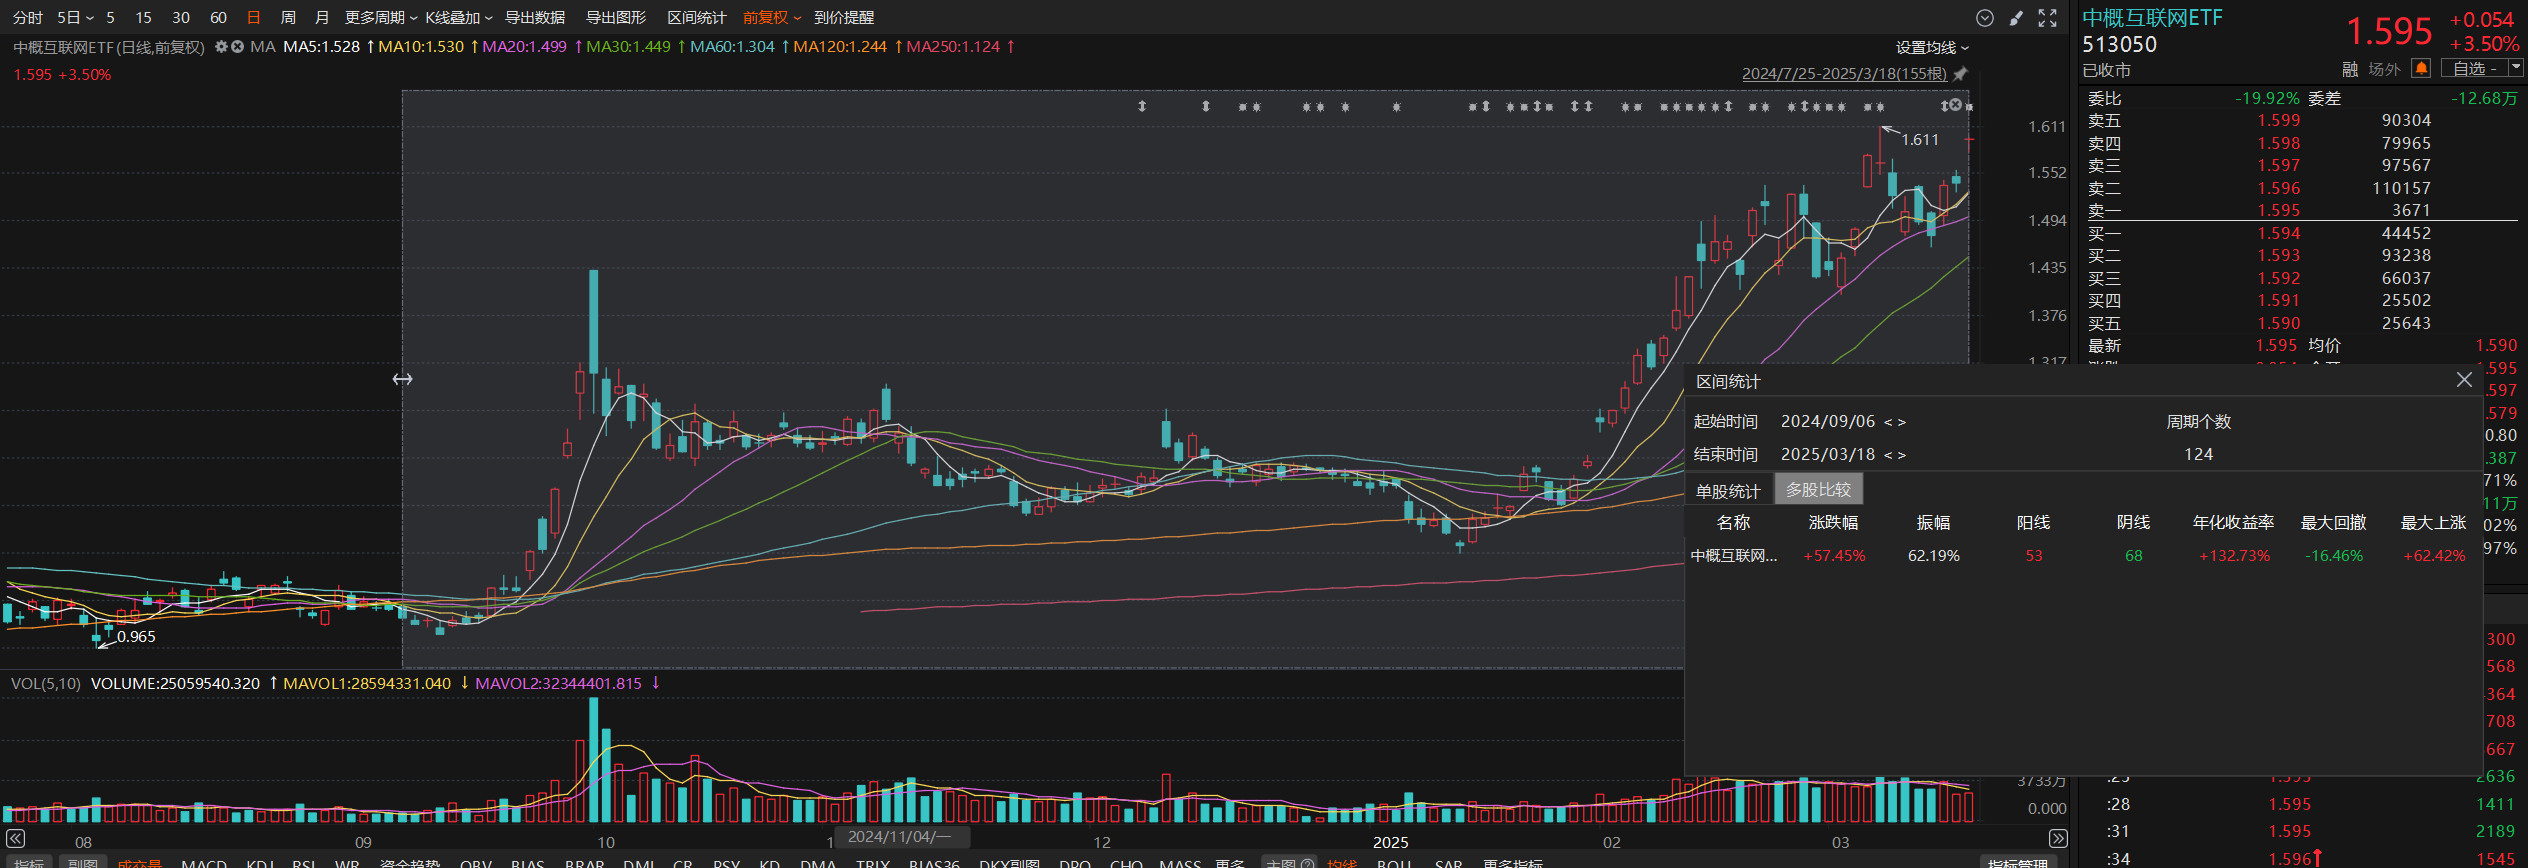Viewport: 2528px width, 868px height.
Task: Select the 周 weekly period
Action: point(288,18)
